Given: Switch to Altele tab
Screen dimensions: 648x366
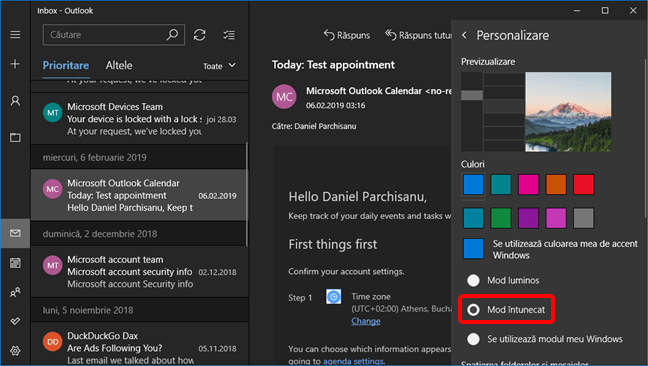Looking at the screenshot, I should pyautogui.click(x=119, y=65).
